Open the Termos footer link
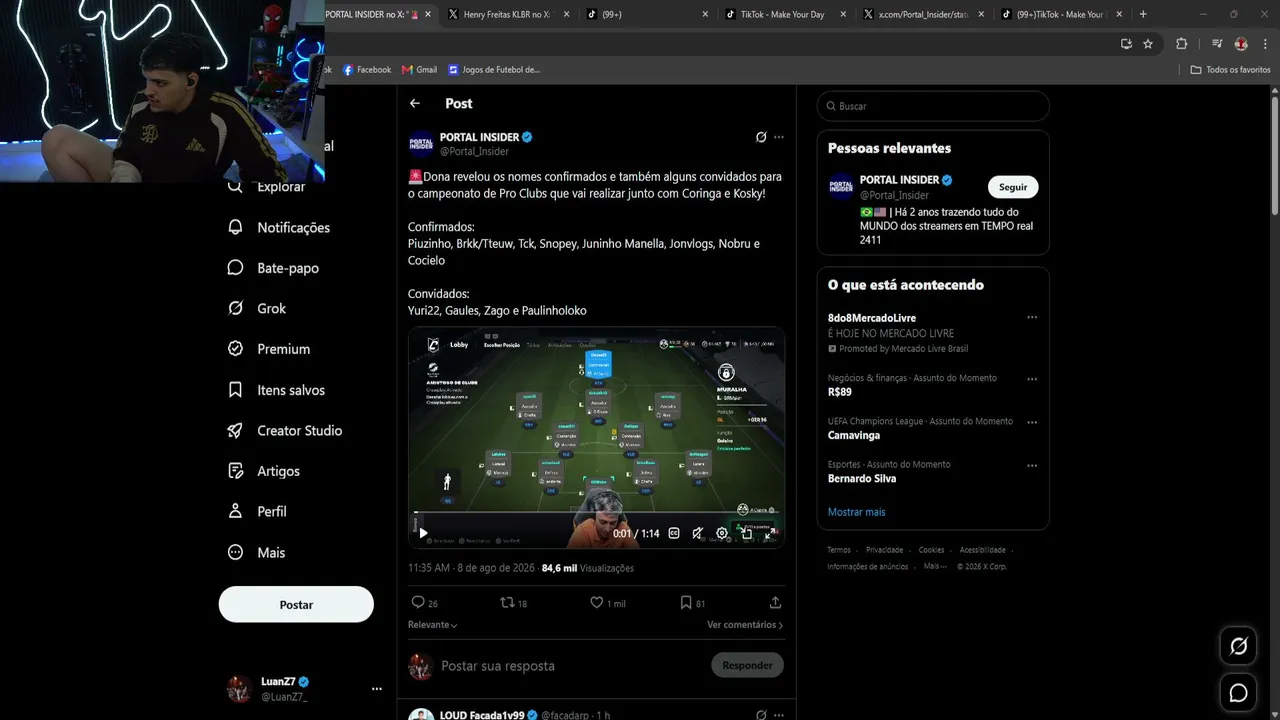Screen dimensions: 1280x720 (839, 550)
